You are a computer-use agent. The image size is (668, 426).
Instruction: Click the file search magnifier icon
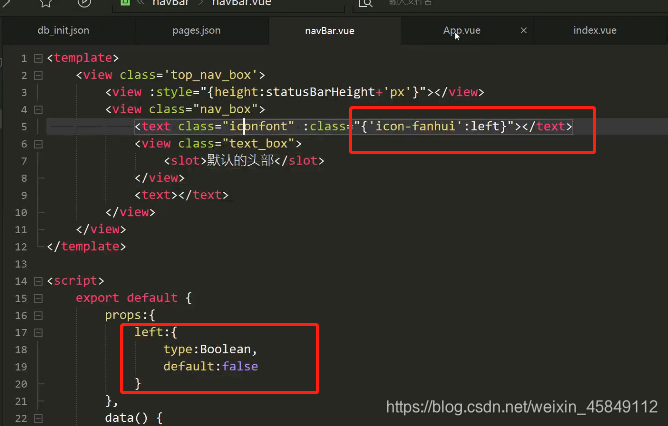366,3
